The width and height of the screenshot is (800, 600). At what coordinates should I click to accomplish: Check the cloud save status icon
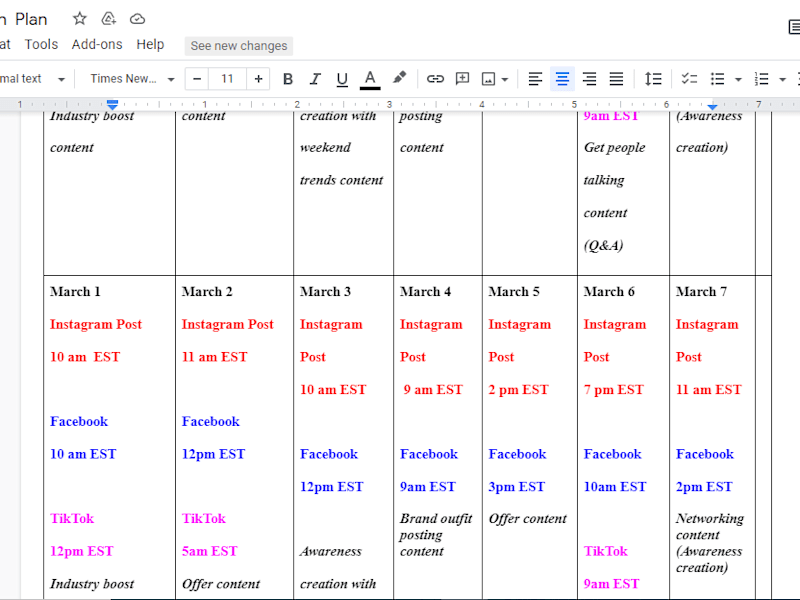click(x=137, y=19)
